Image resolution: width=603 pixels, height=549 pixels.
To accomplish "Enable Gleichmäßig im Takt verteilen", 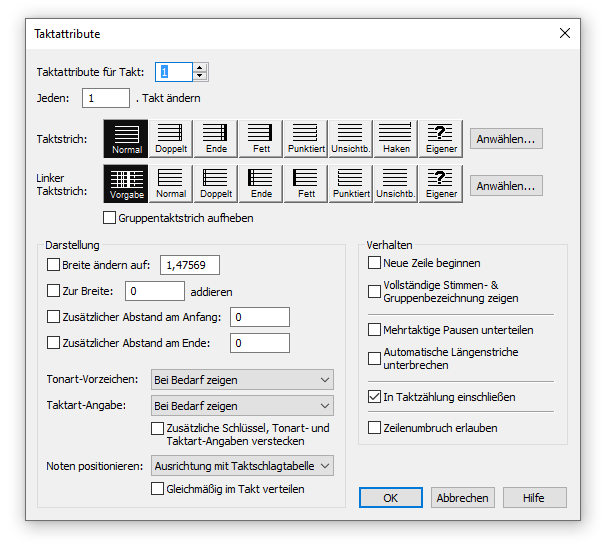I will tap(157, 489).
